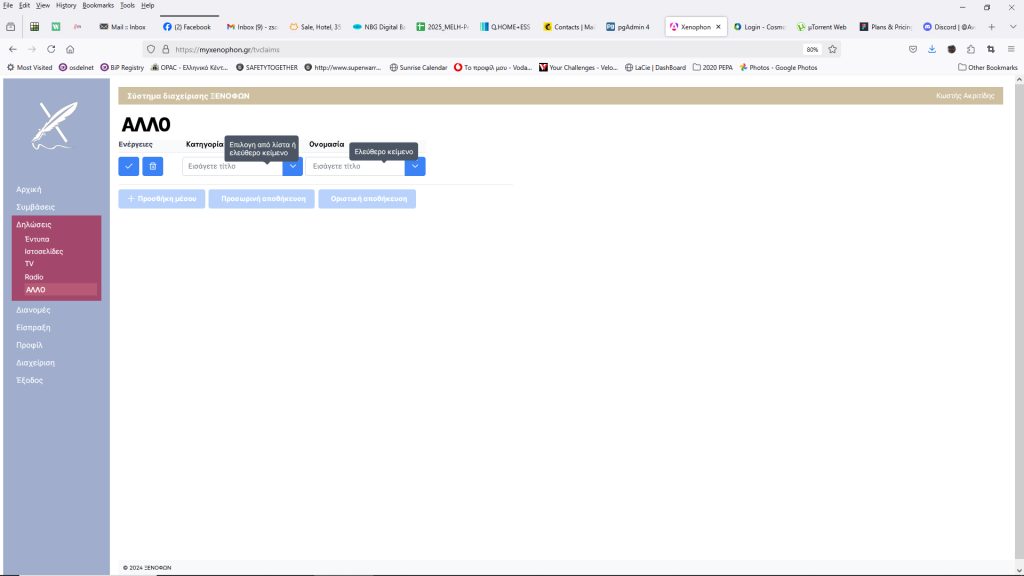Go to the browser home icon
This screenshot has width=1024, height=576.
[70, 49]
